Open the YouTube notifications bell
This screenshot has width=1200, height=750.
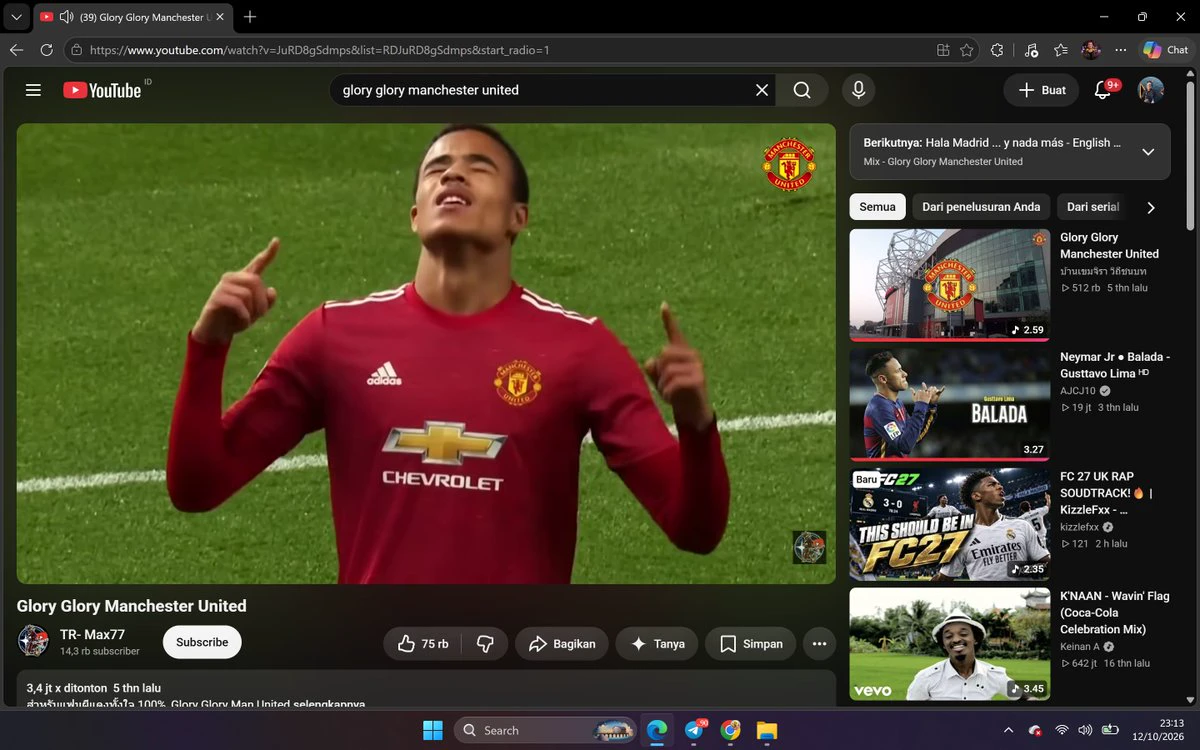pyautogui.click(x=1103, y=90)
